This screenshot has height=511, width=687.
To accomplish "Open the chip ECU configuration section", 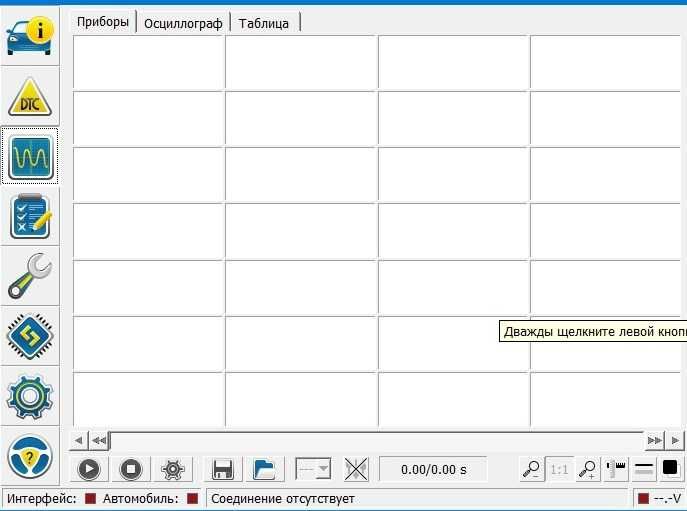I will (30, 336).
